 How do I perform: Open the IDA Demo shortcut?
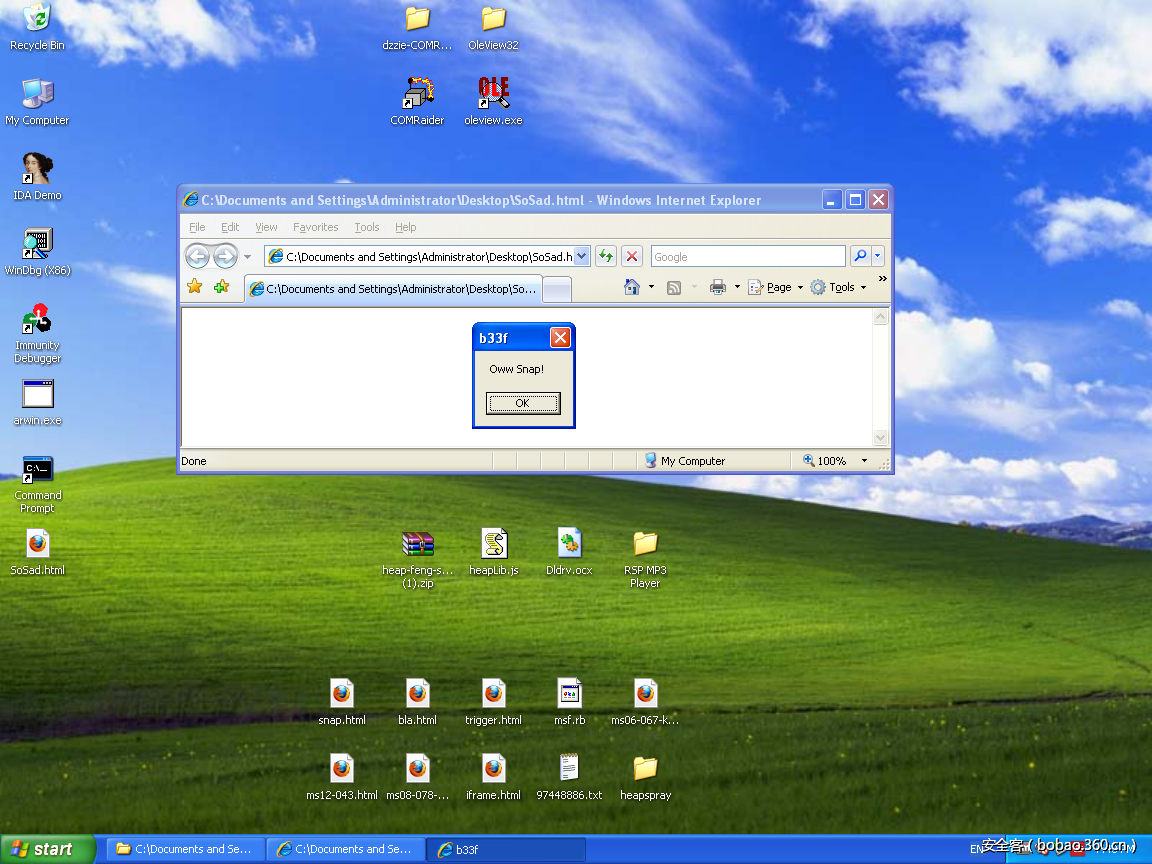[37, 168]
